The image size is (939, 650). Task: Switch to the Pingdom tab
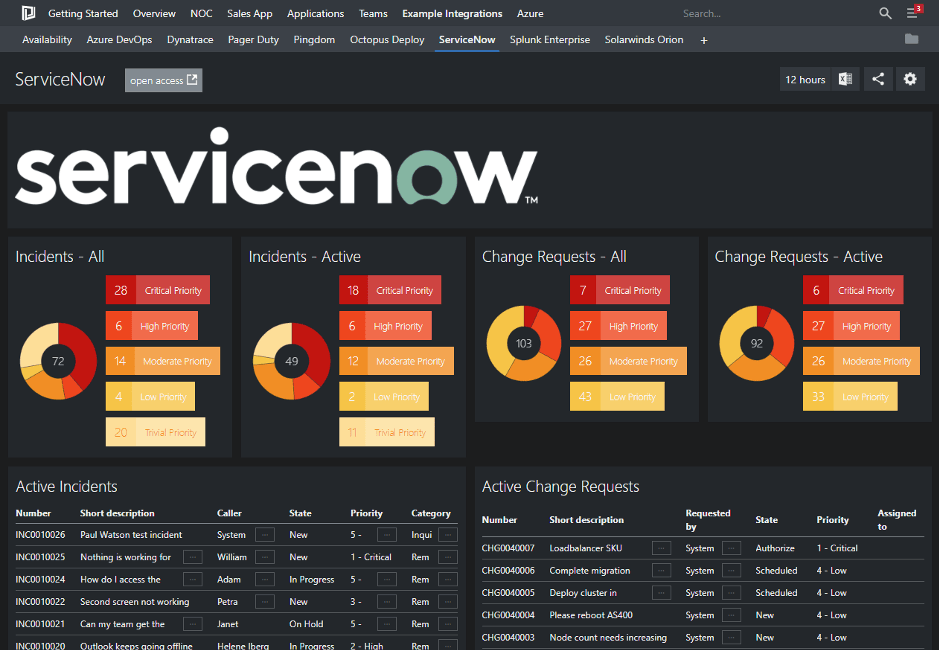tap(314, 40)
